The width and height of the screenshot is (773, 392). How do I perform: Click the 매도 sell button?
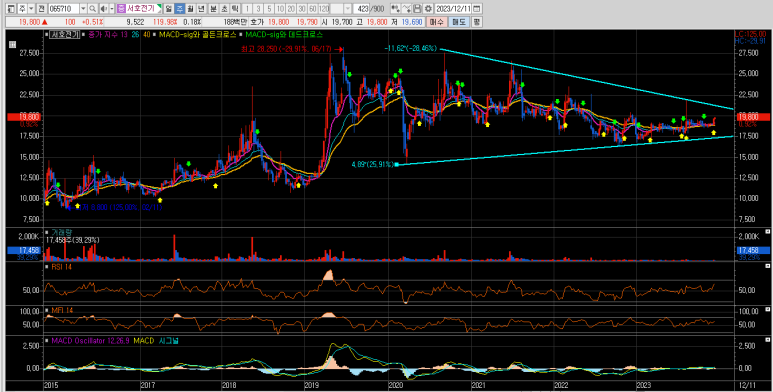[x=459, y=22]
